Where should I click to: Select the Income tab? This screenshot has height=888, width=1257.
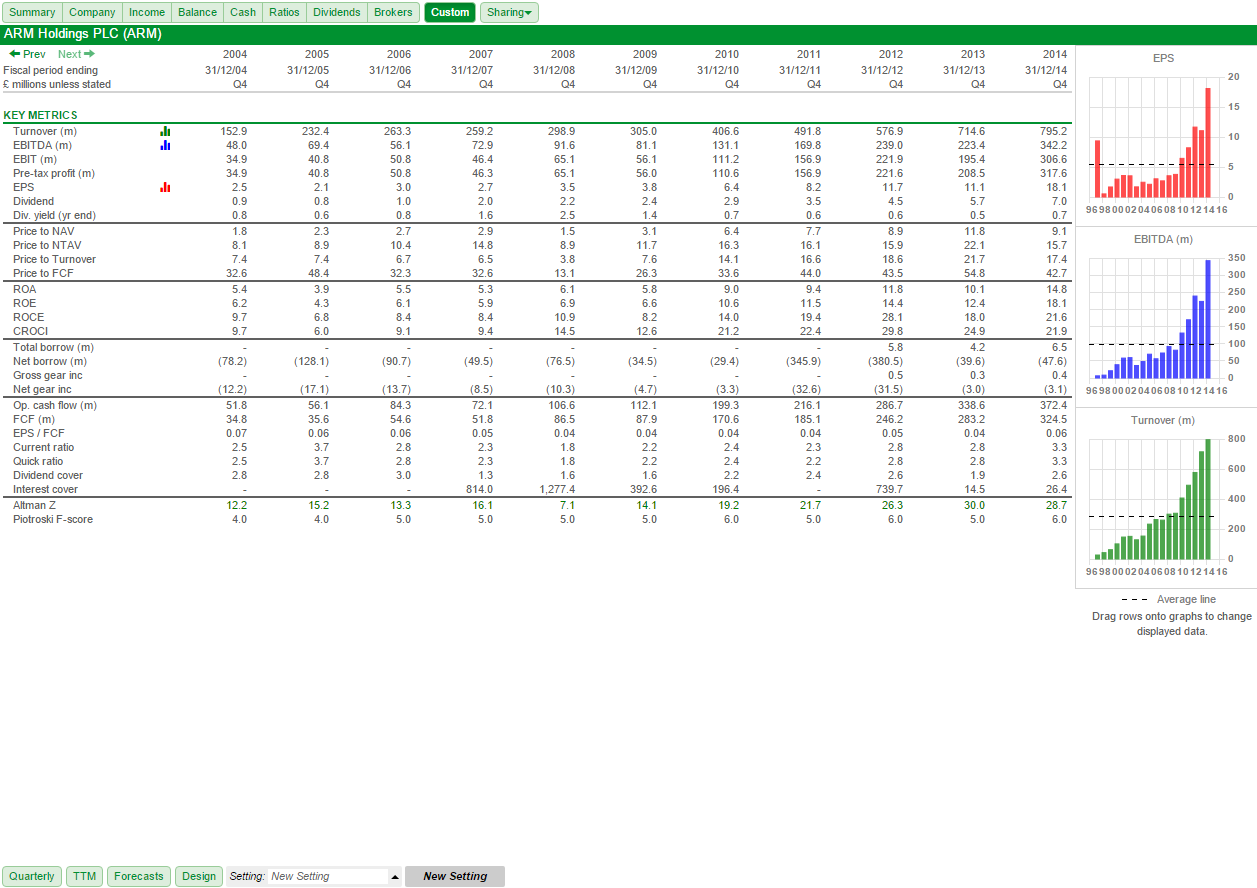(x=147, y=12)
